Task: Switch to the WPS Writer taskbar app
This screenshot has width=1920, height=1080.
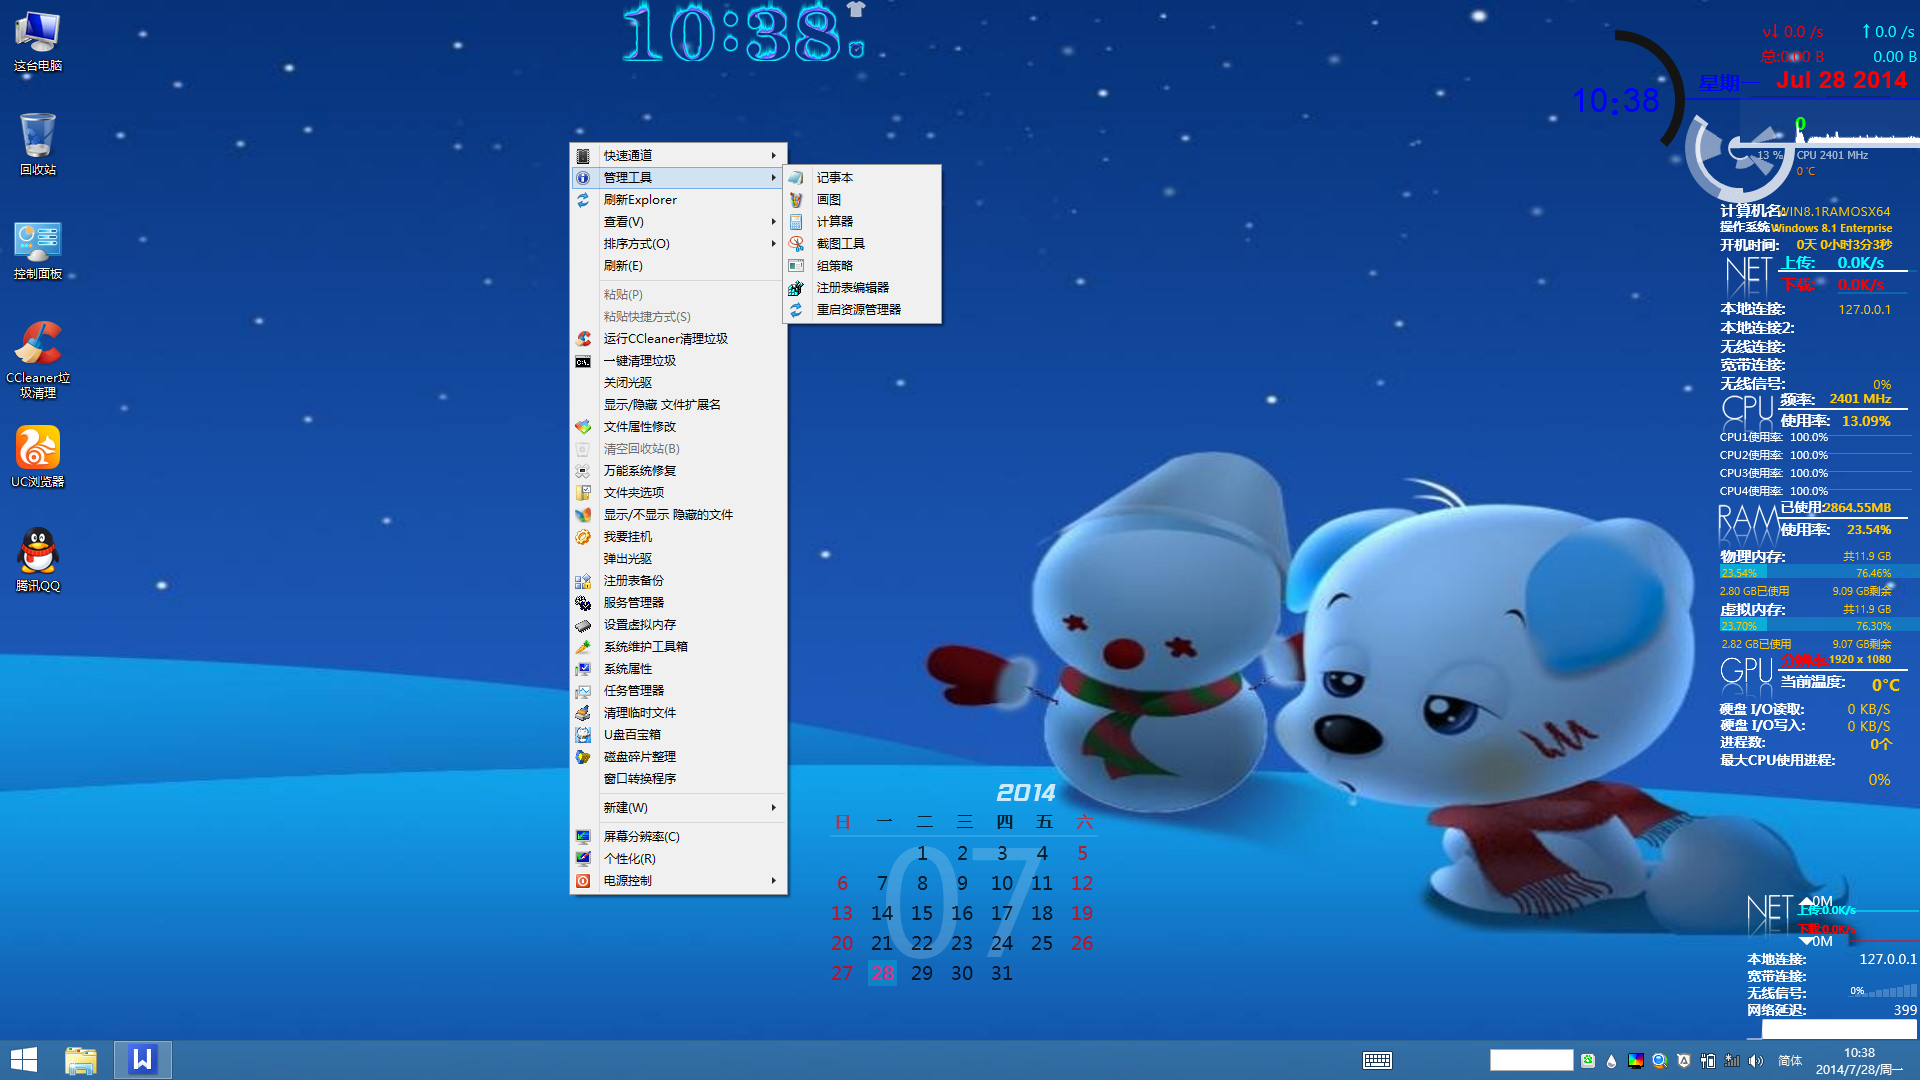Action: (142, 1060)
